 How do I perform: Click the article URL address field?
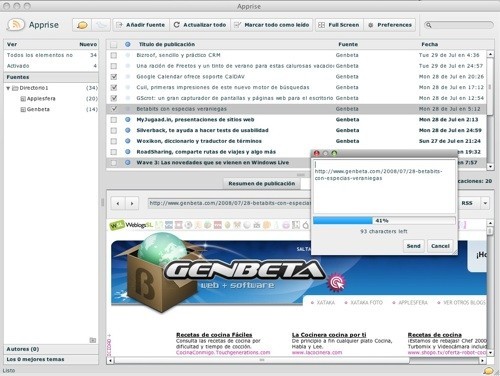tap(230, 203)
